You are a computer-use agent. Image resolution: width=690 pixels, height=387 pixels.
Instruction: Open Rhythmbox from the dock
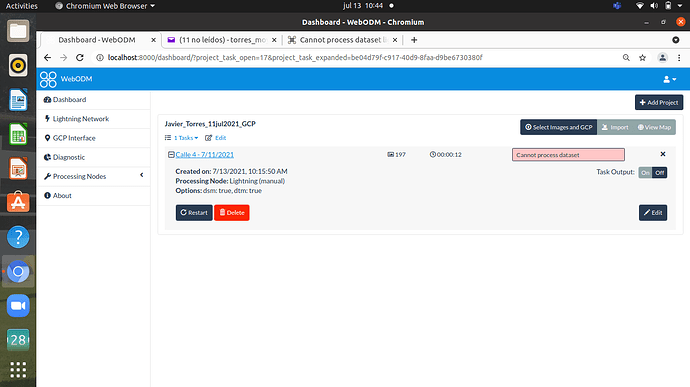point(18,66)
